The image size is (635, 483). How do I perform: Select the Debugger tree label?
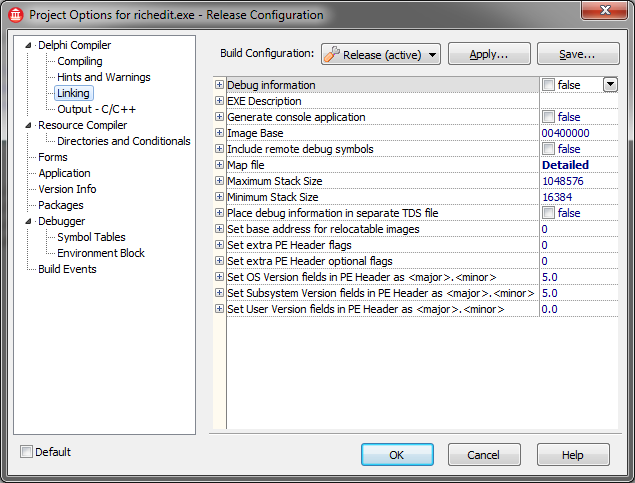(62, 221)
